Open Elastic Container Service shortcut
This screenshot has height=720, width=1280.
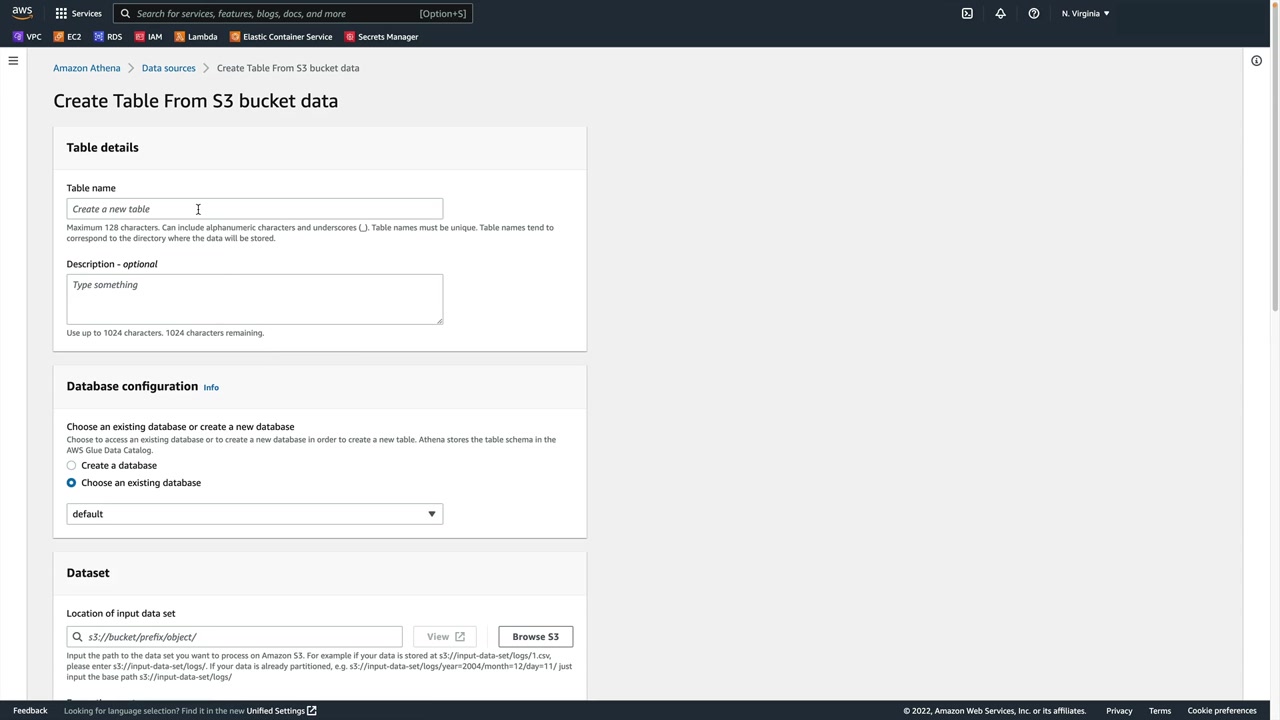pos(281,37)
